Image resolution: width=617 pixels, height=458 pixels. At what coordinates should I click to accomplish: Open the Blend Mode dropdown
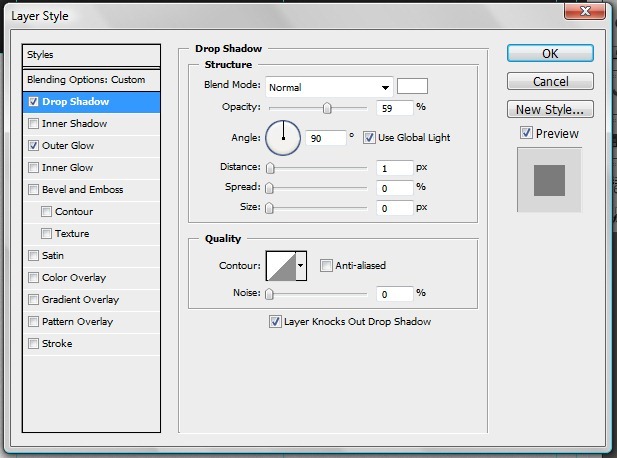coord(328,87)
